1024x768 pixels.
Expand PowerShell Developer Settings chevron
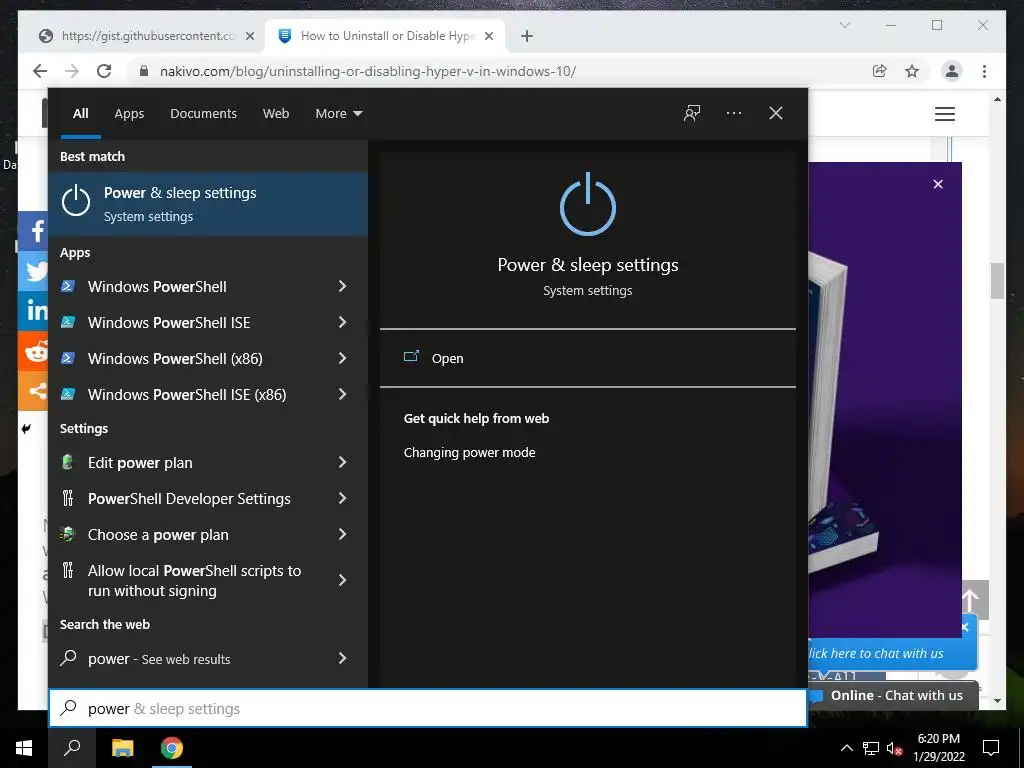342,498
